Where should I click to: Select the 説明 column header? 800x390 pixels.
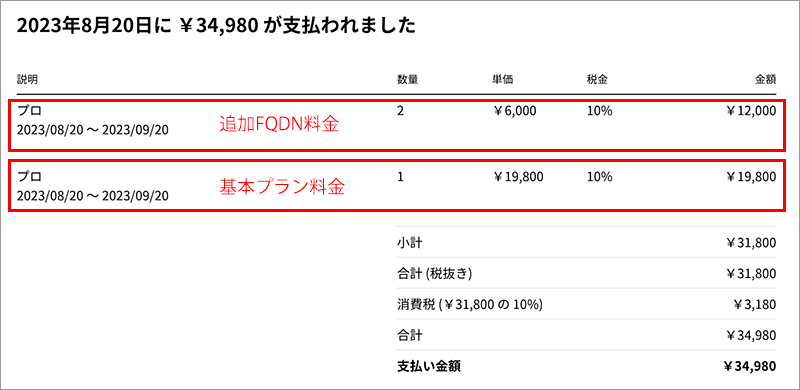pyautogui.click(x=27, y=80)
